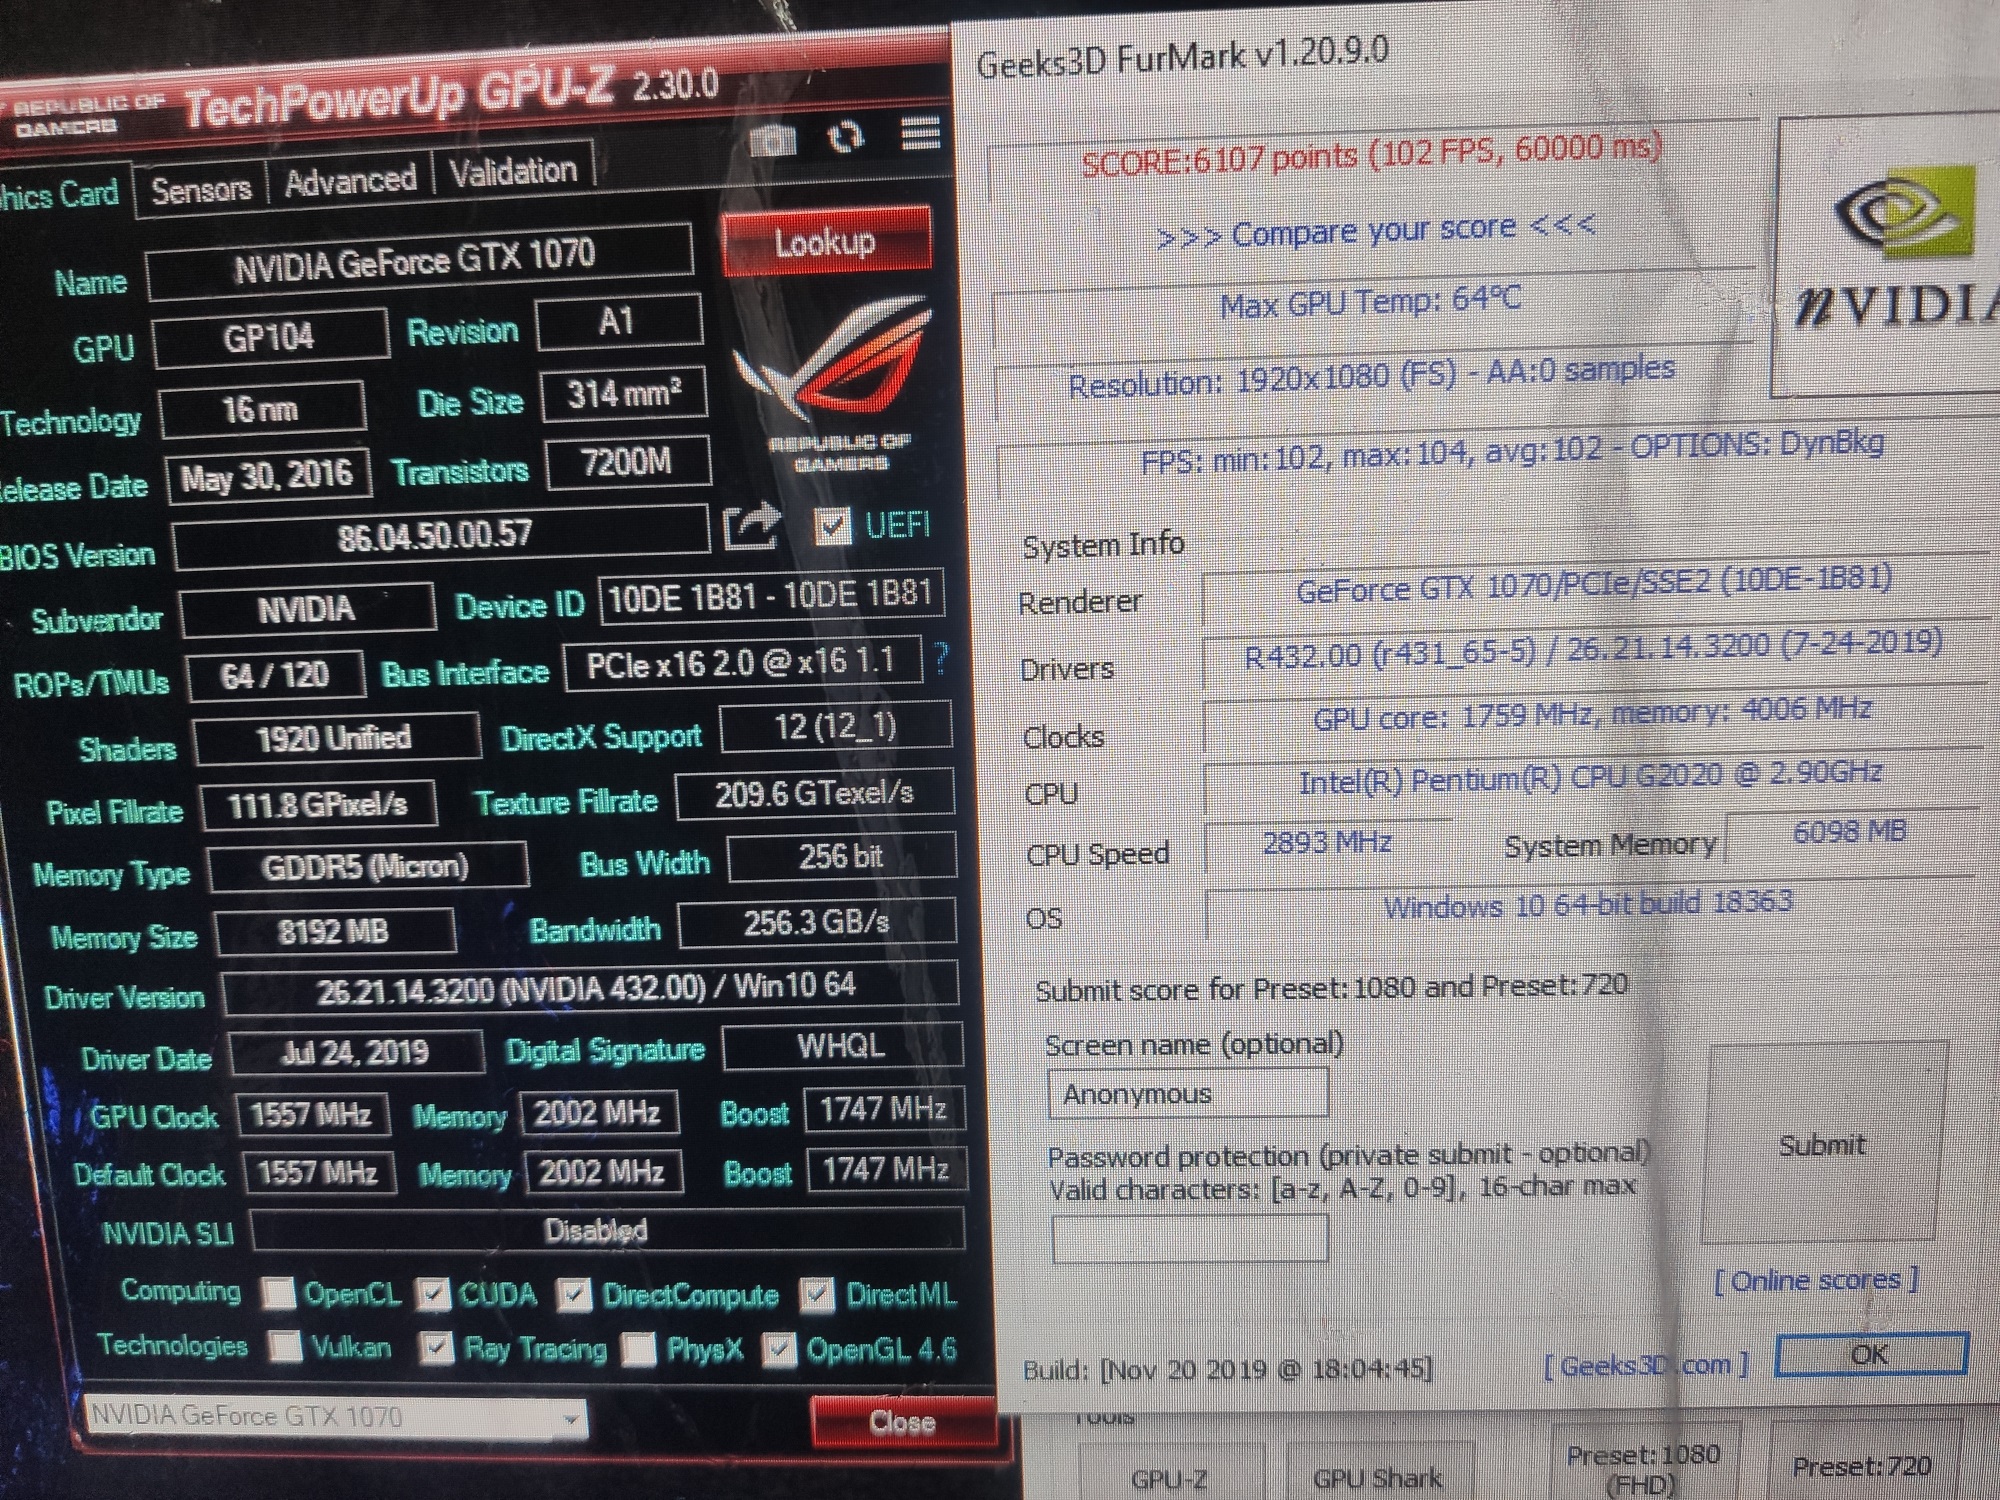Click the GPU-Z tool button in FurMark
Screen dimensions: 2000x1500
click(1170, 1475)
